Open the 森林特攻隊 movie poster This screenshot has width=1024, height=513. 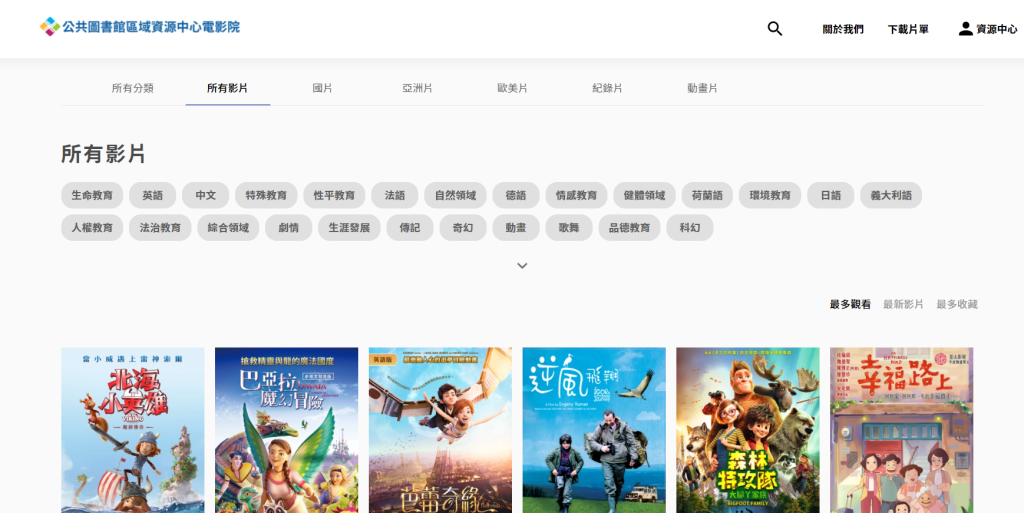coord(748,430)
